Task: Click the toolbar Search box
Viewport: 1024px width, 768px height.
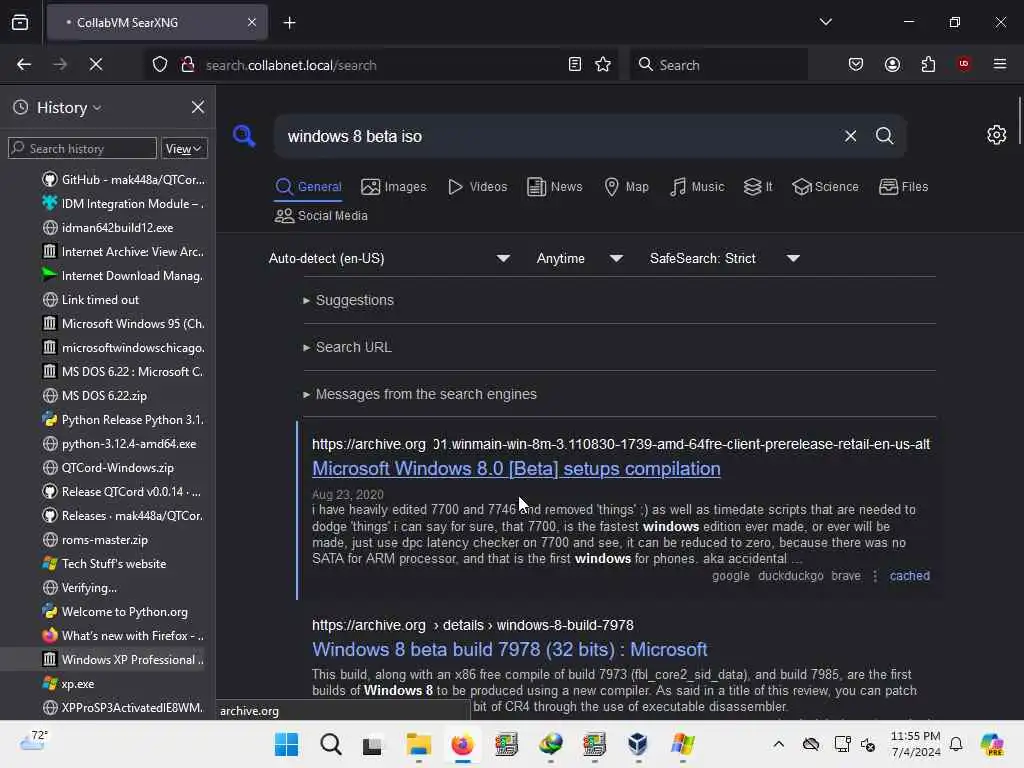Action: coord(718,65)
